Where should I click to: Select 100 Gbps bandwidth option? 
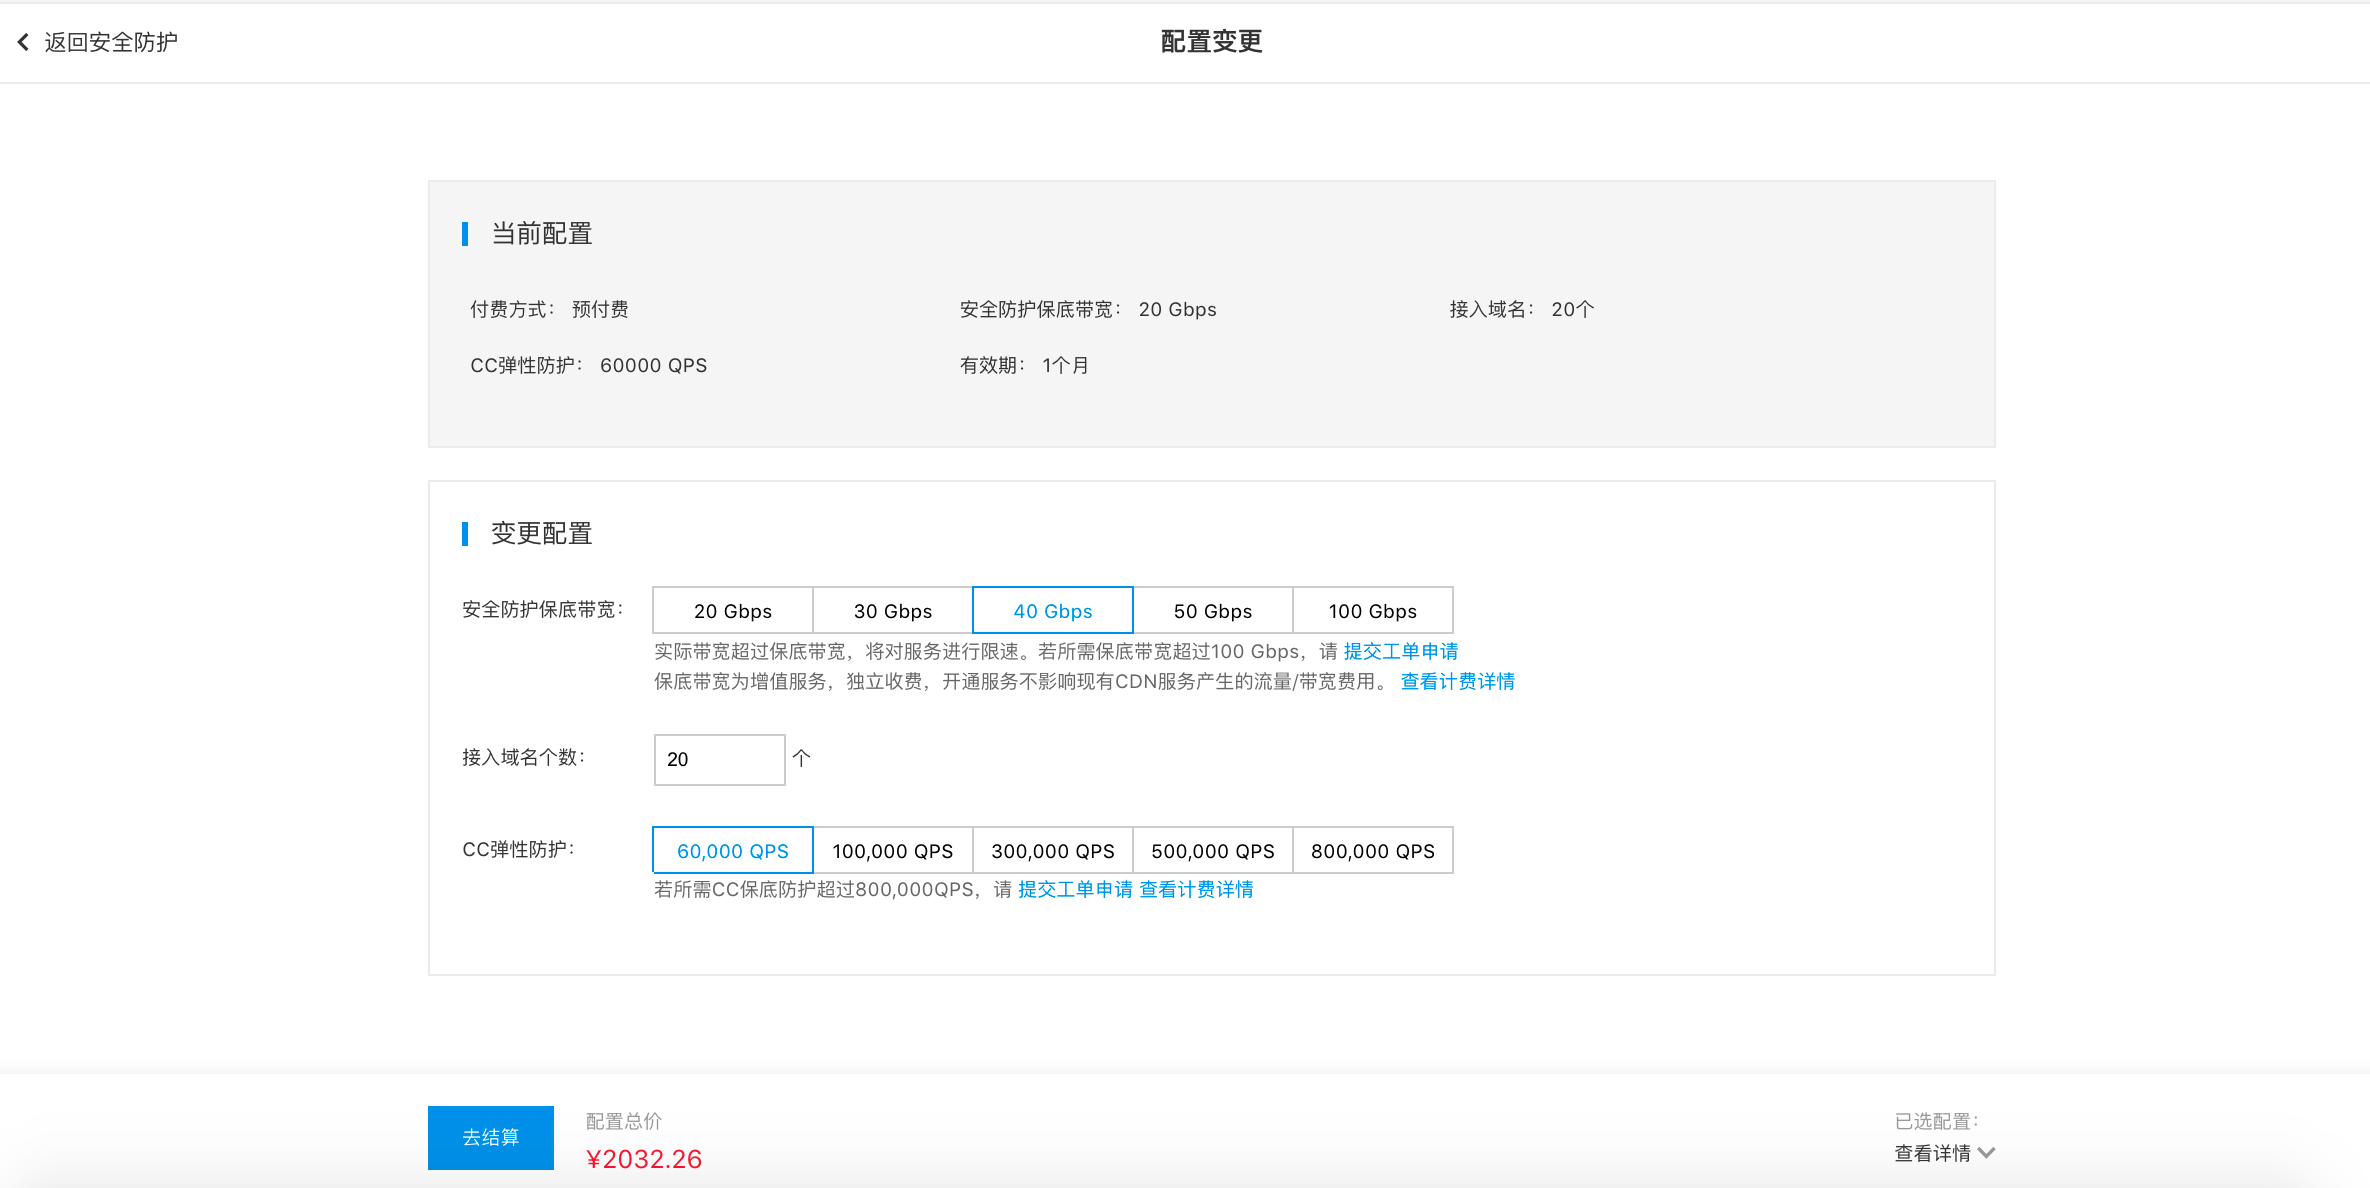coord(1373,611)
